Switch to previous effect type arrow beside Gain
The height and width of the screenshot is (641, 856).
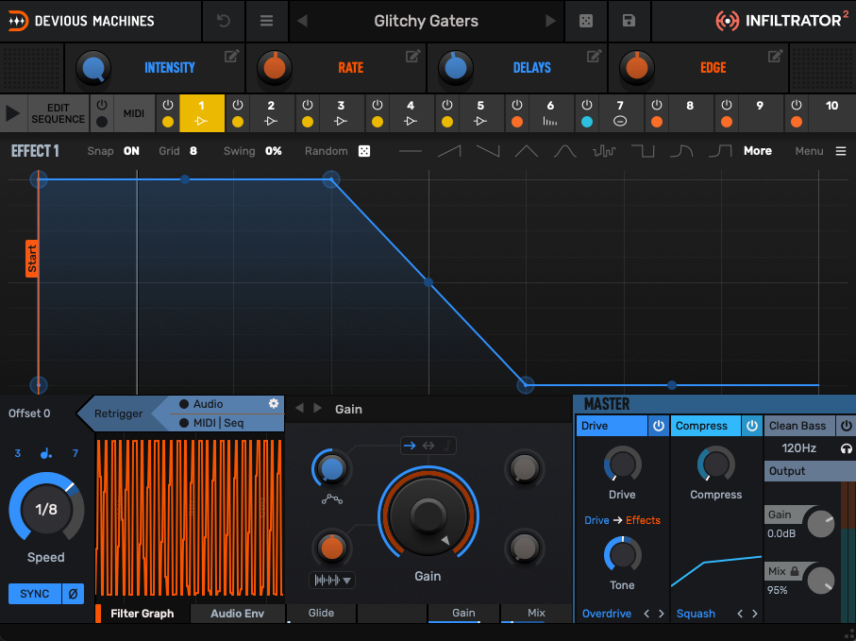point(299,408)
